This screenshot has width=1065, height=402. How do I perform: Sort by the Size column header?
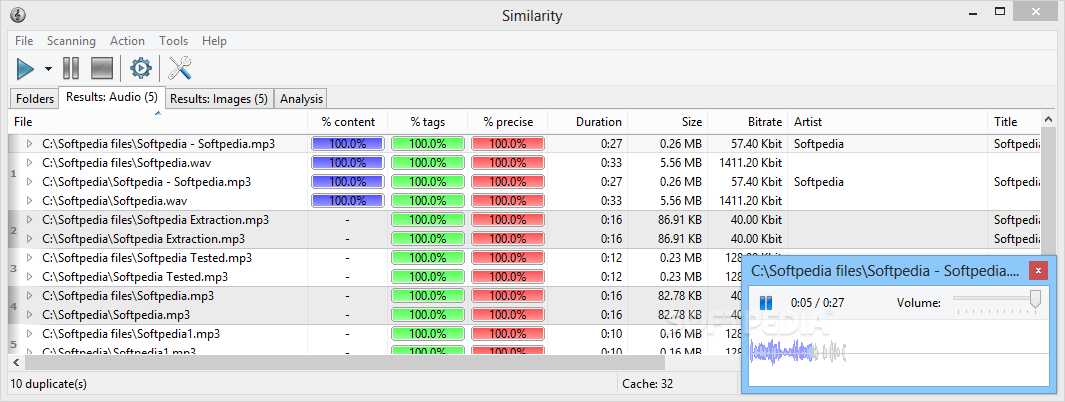tap(667, 122)
